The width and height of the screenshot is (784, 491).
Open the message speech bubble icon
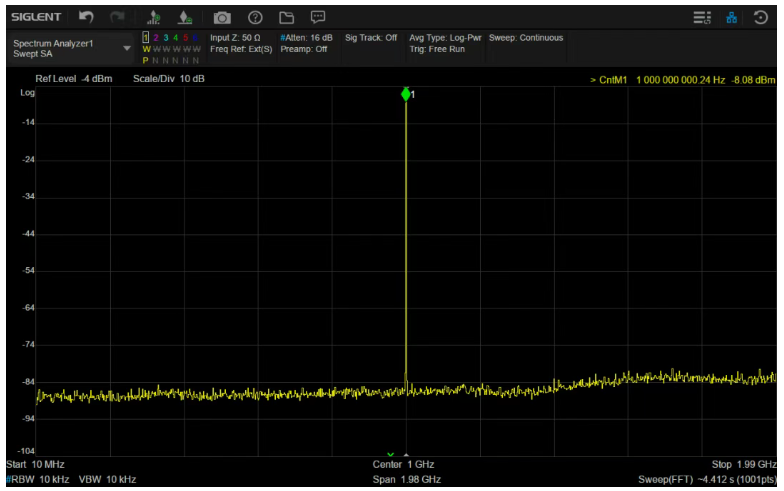[x=318, y=18]
